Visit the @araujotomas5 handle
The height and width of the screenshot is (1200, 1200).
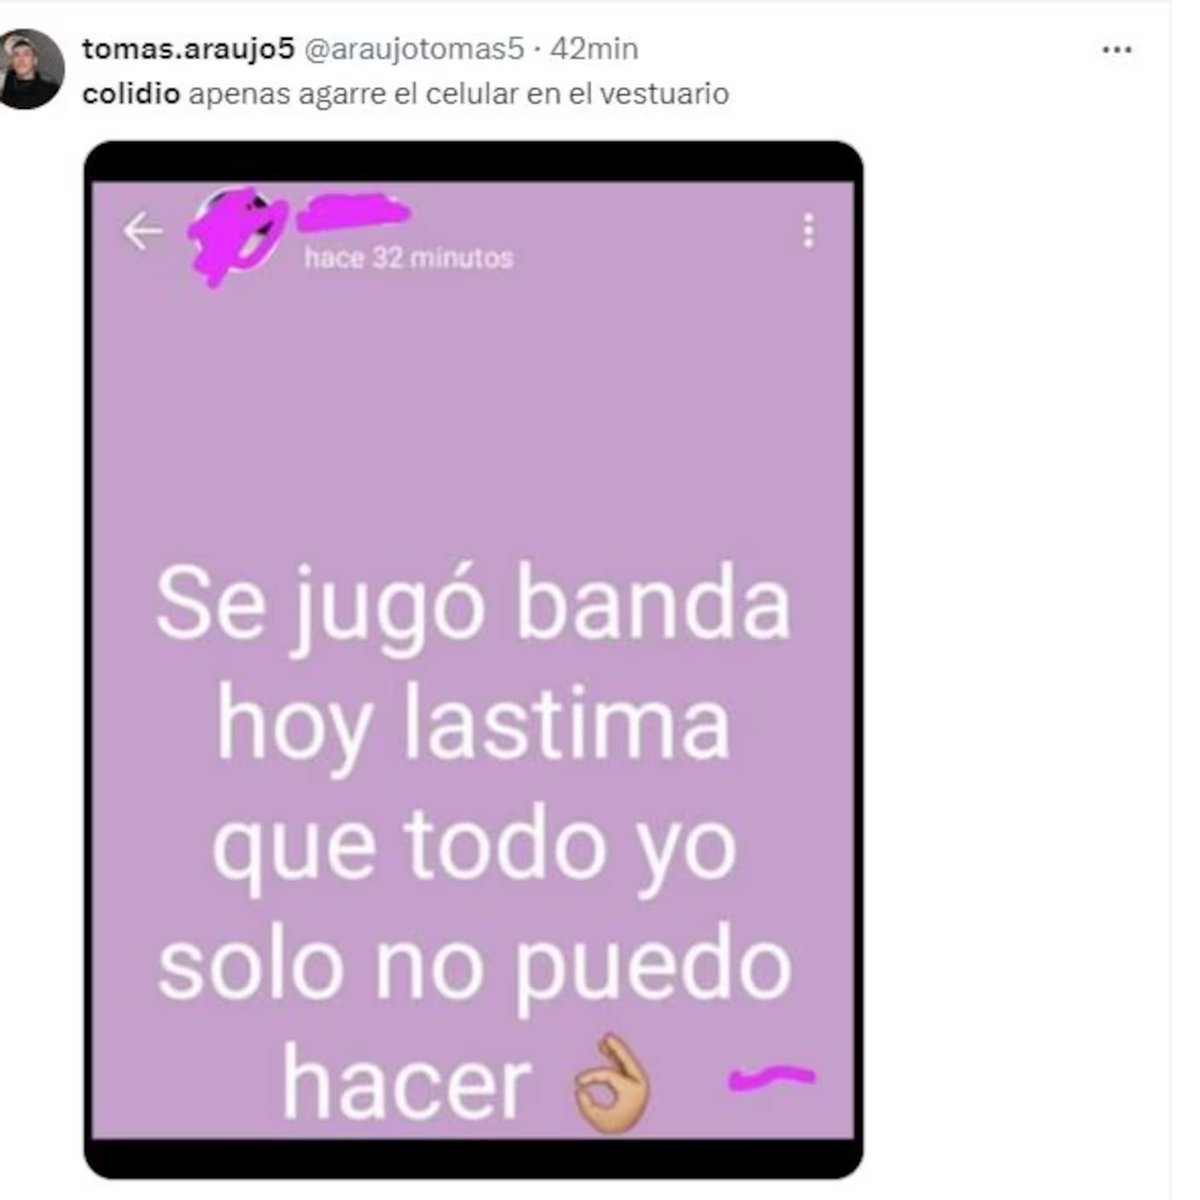pos(413,48)
